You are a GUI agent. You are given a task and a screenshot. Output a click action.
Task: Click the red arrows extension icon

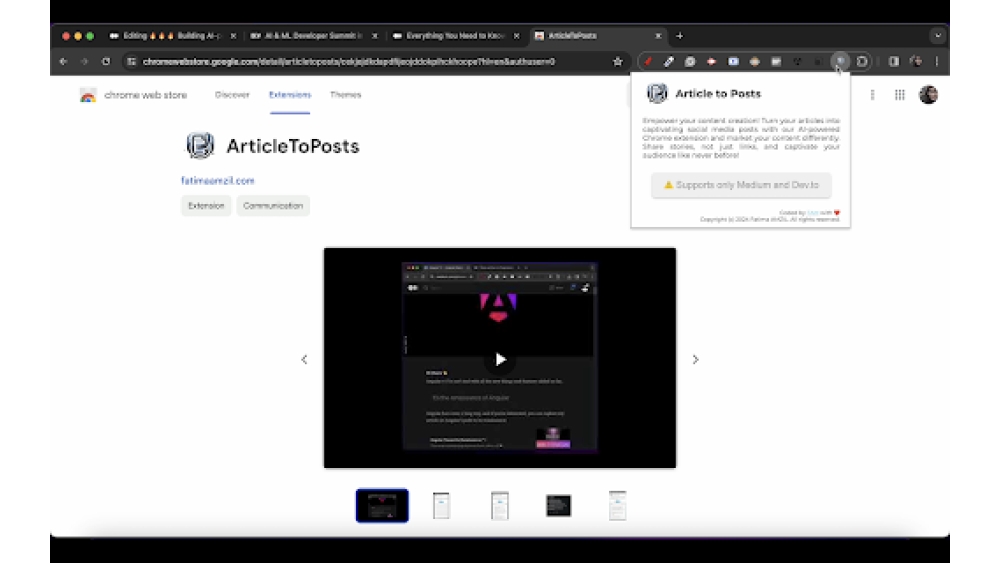(712, 62)
